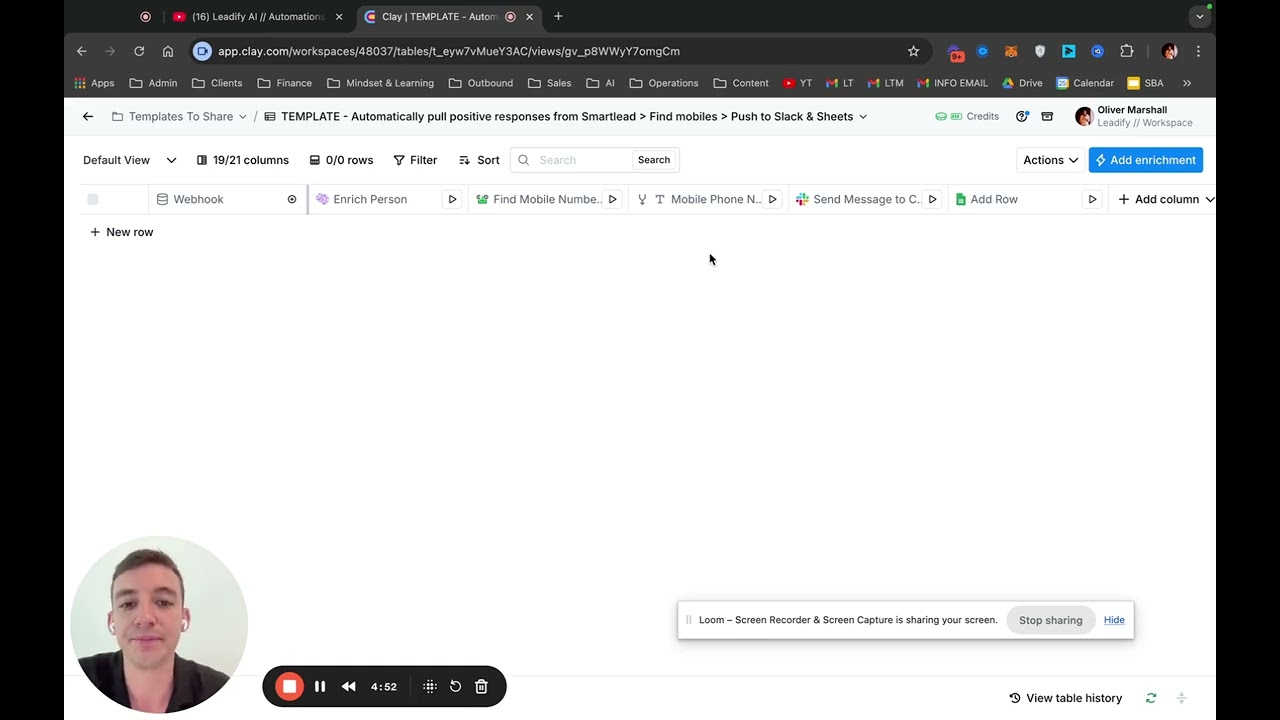Hide the Loom sharing banner
The width and height of the screenshot is (1280, 720).
coord(1114,620)
